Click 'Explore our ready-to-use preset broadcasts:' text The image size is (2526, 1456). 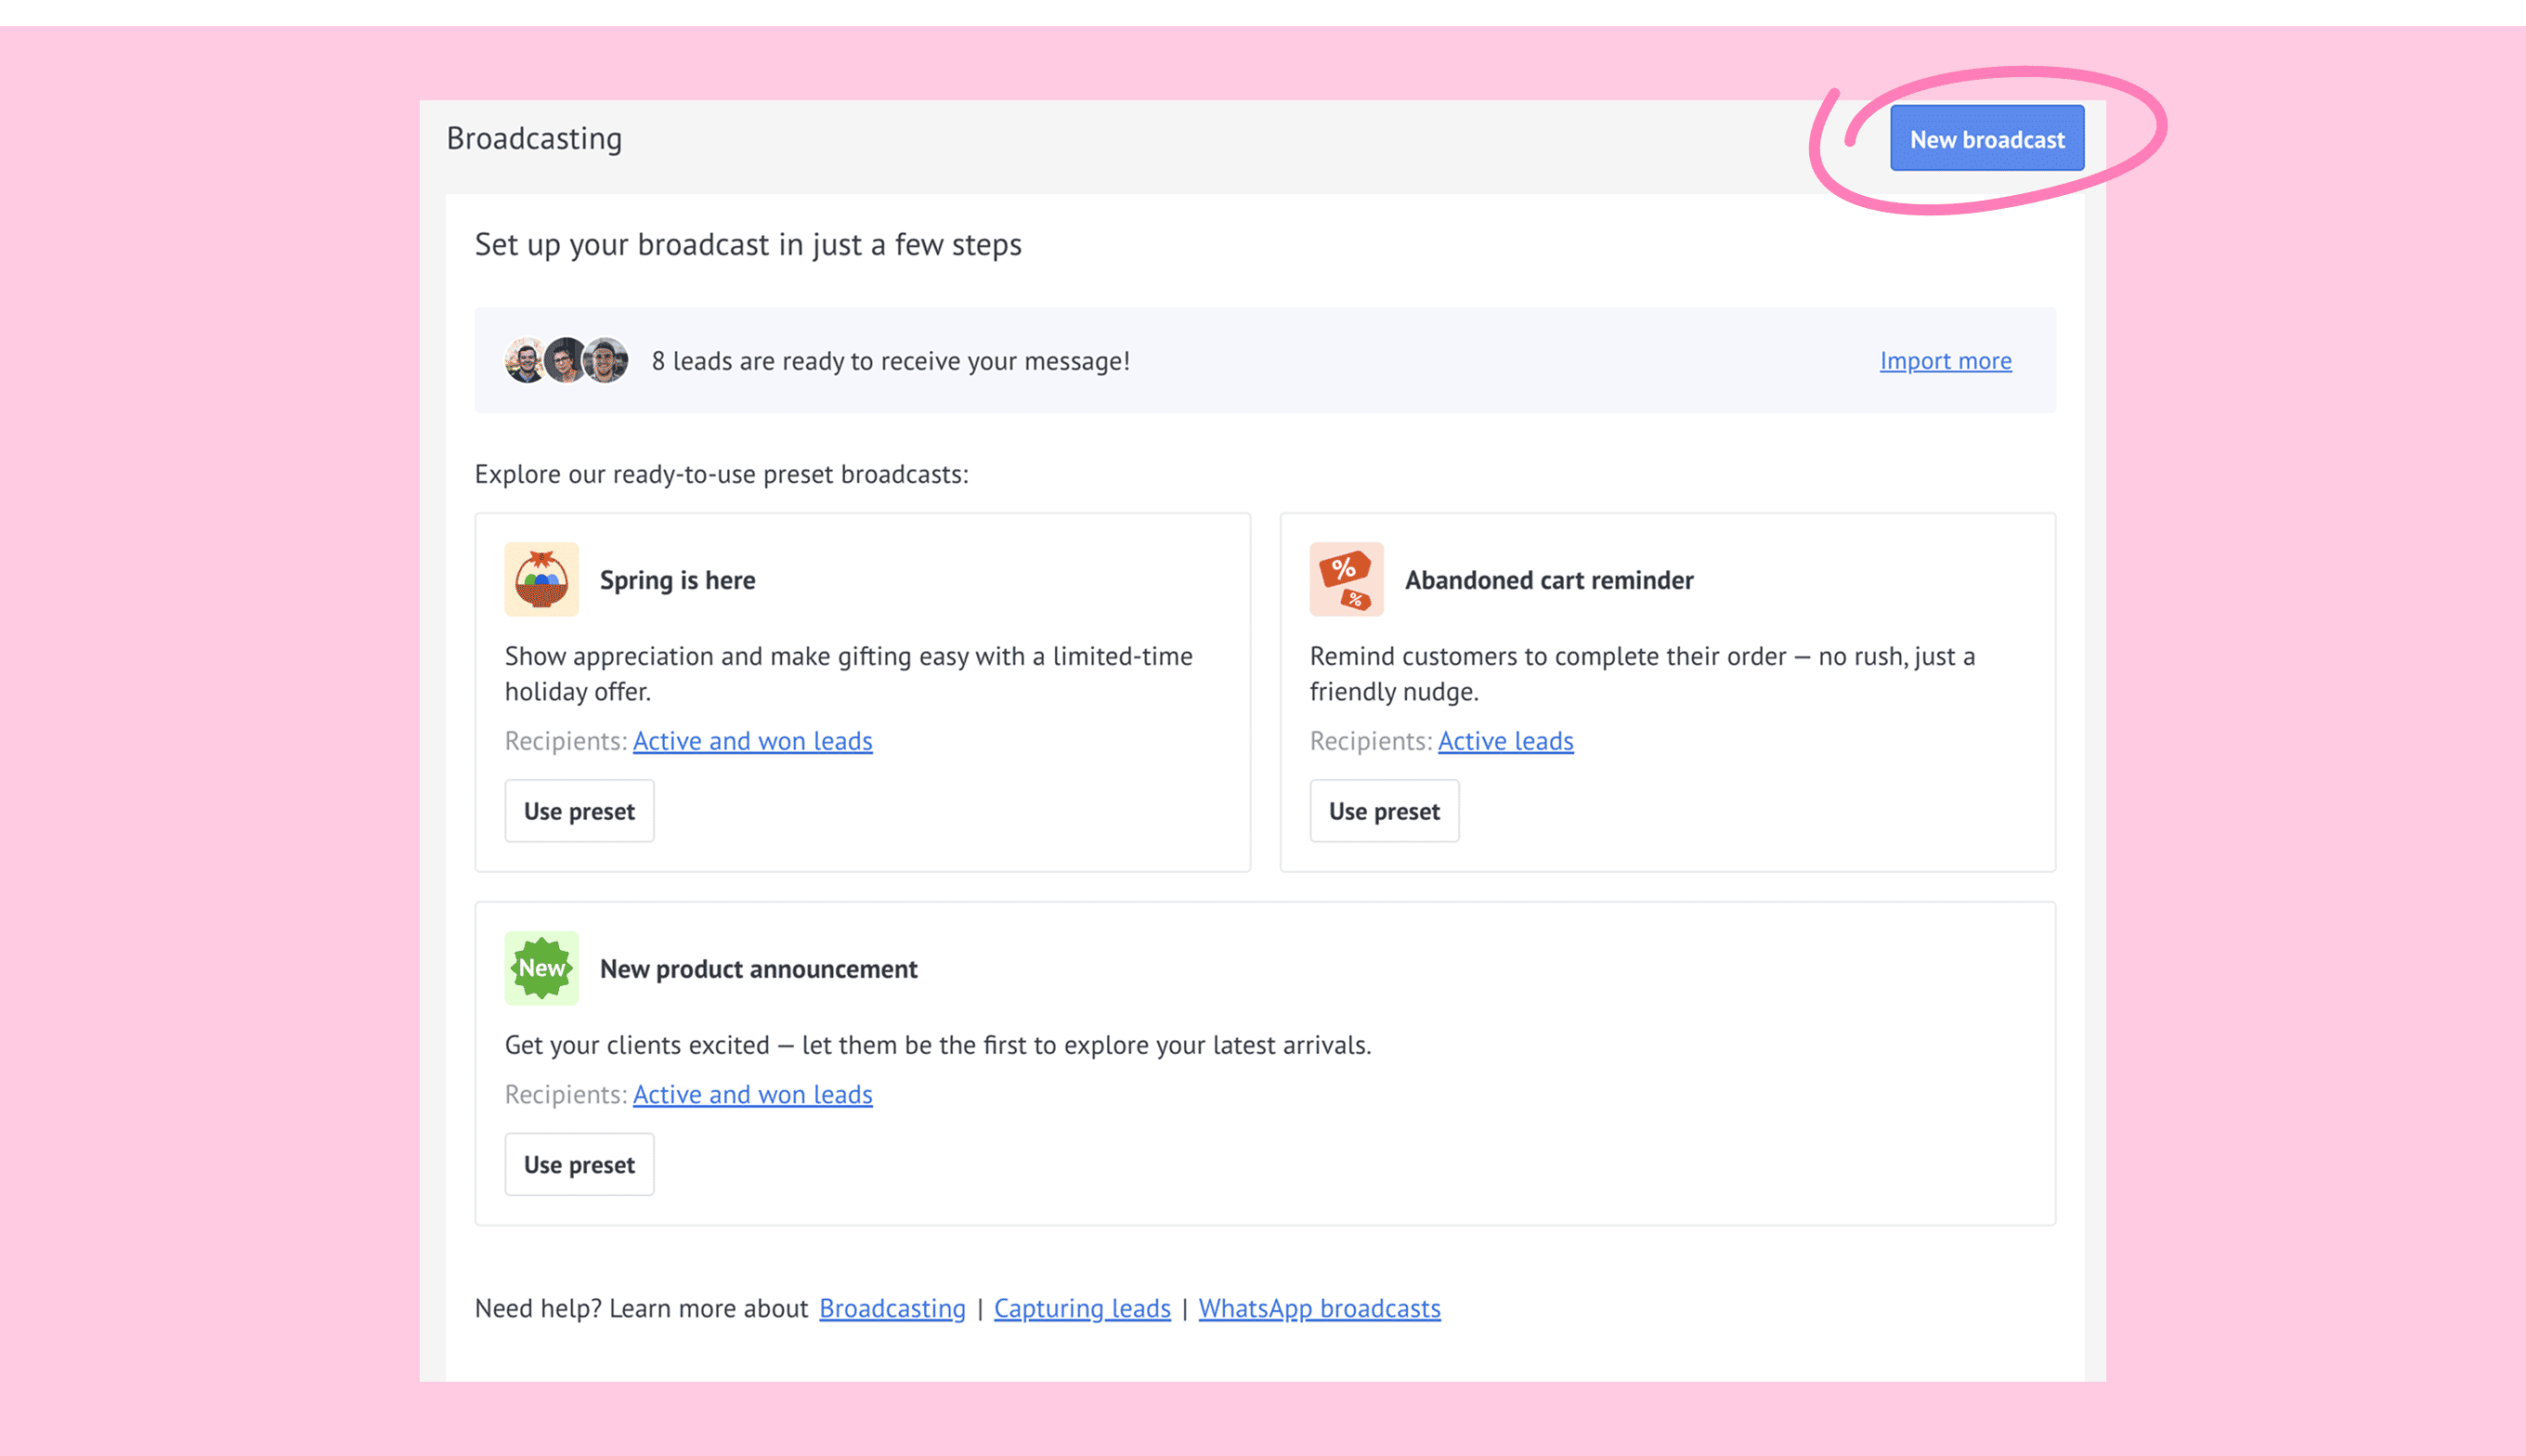tap(721, 474)
